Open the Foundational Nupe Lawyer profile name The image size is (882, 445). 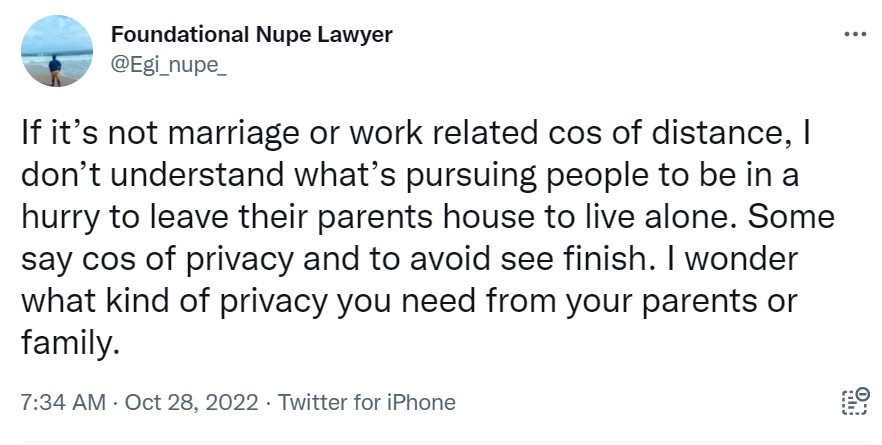click(251, 34)
